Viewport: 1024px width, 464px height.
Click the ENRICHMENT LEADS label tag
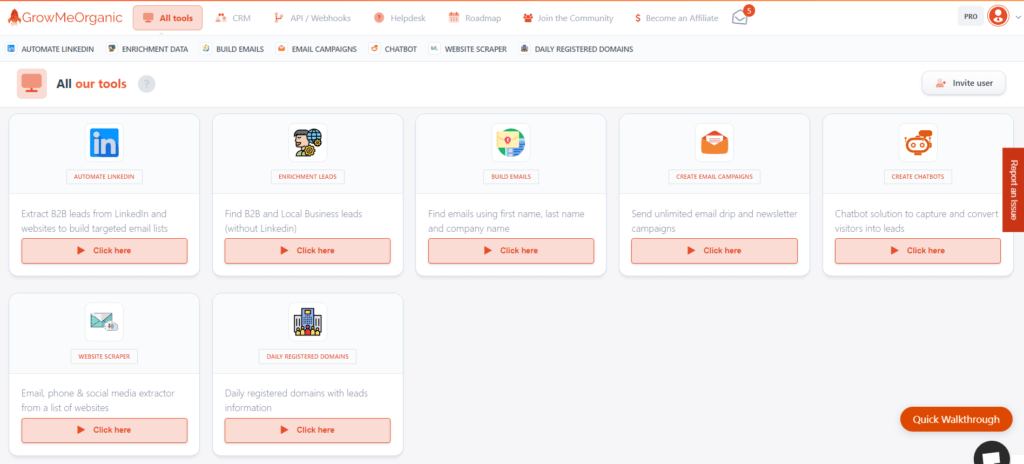[308, 176]
